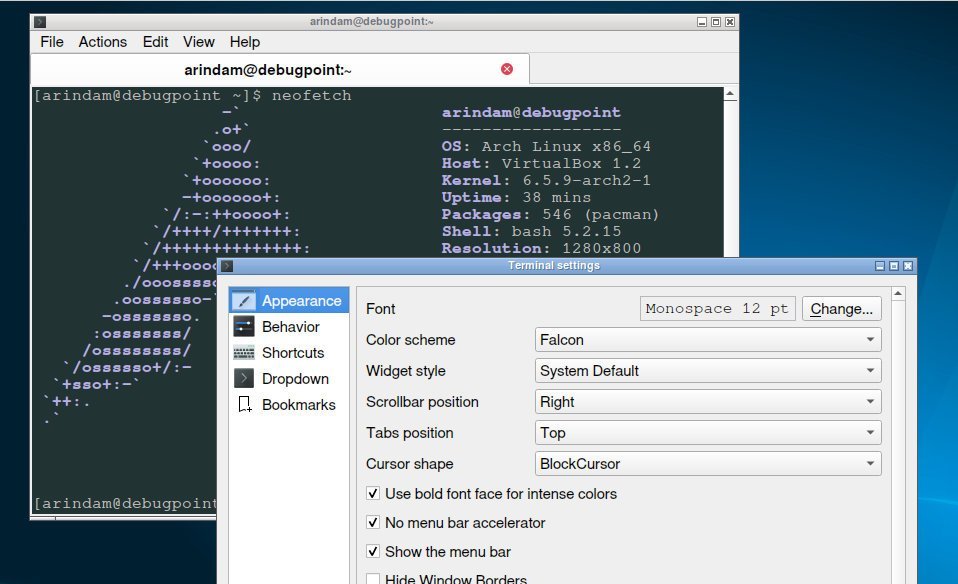Click the "Kernel: 6.5.9-arch2-1" line
The height and width of the screenshot is (584, 958).
[546, 181]
